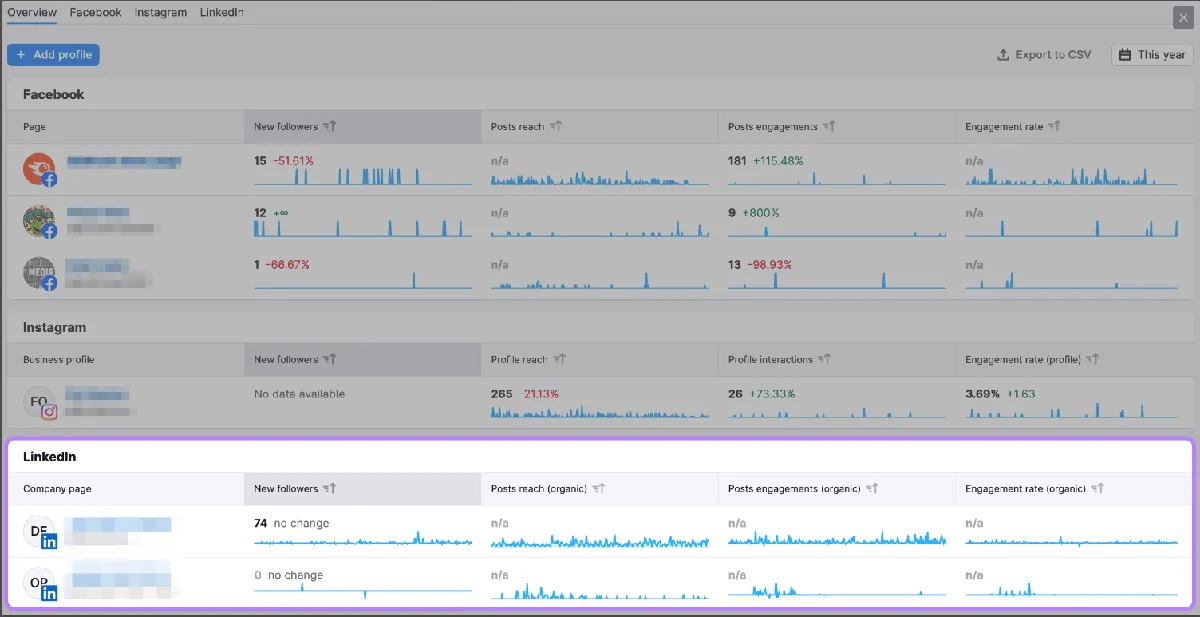The width and height of the screenshot is (1200, 617).
Task: Click the Facebook section heading
Action: (x=54, y=94)
